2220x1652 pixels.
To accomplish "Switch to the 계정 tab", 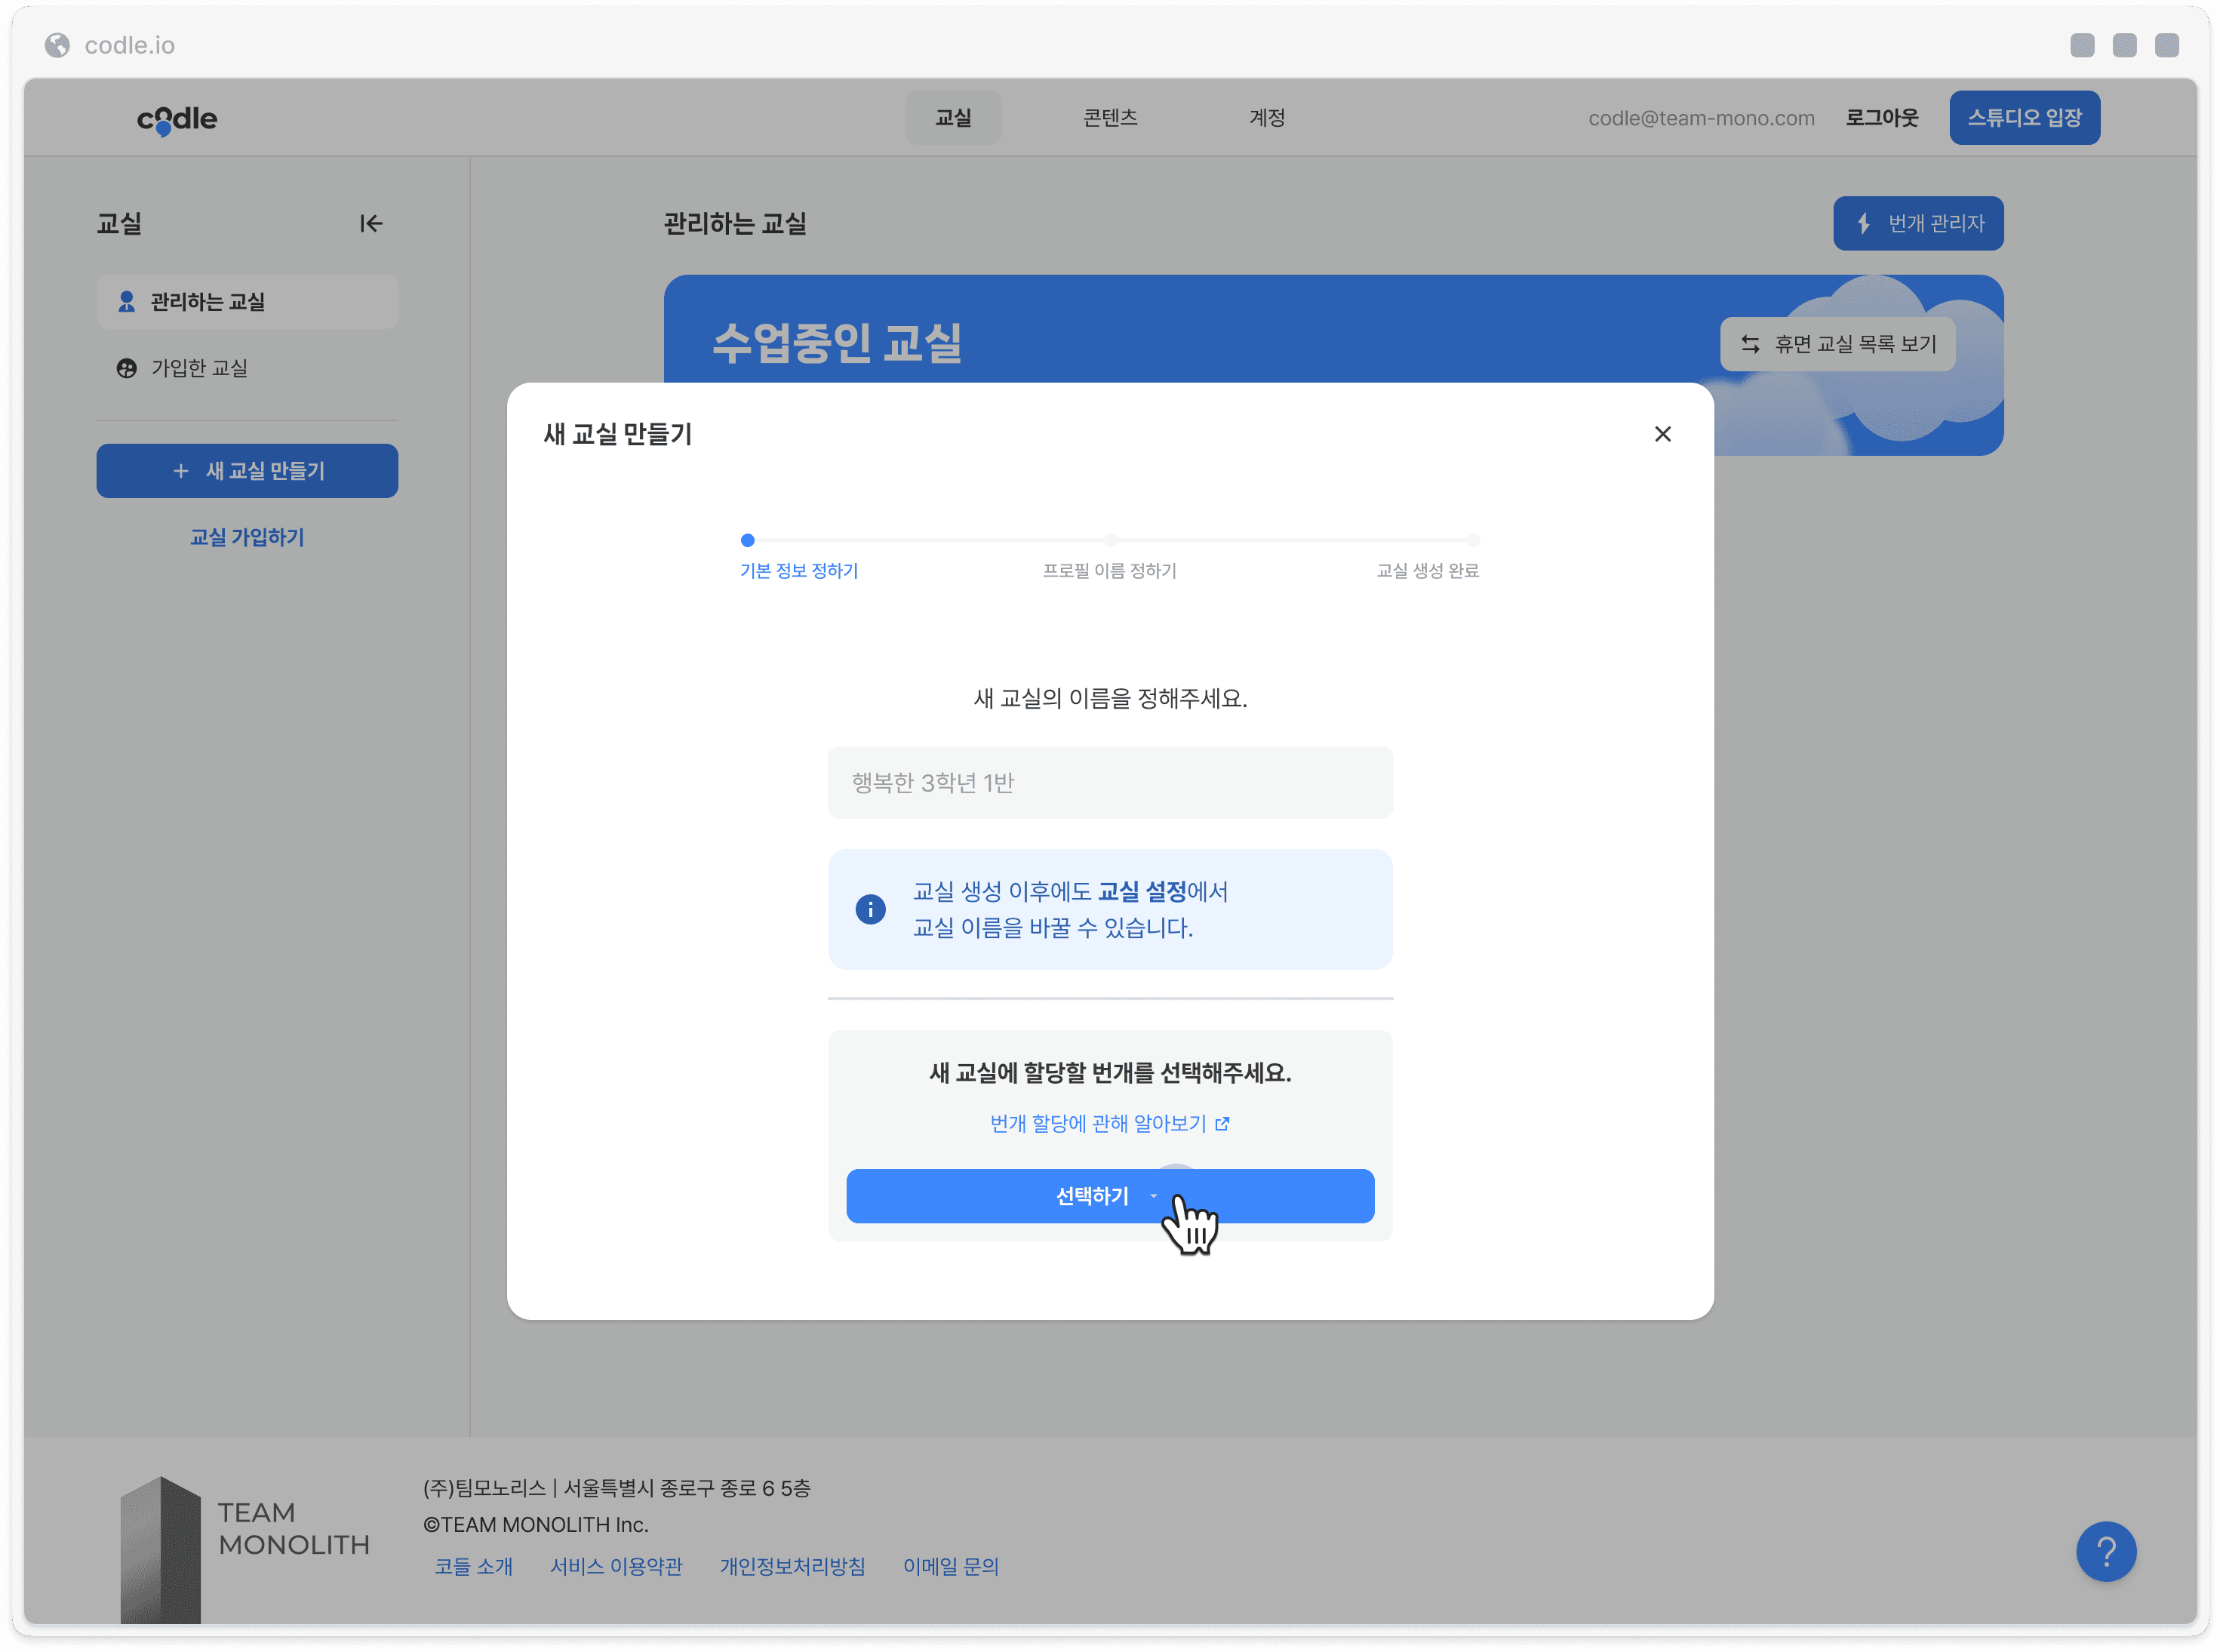I will click(1267, 118).
